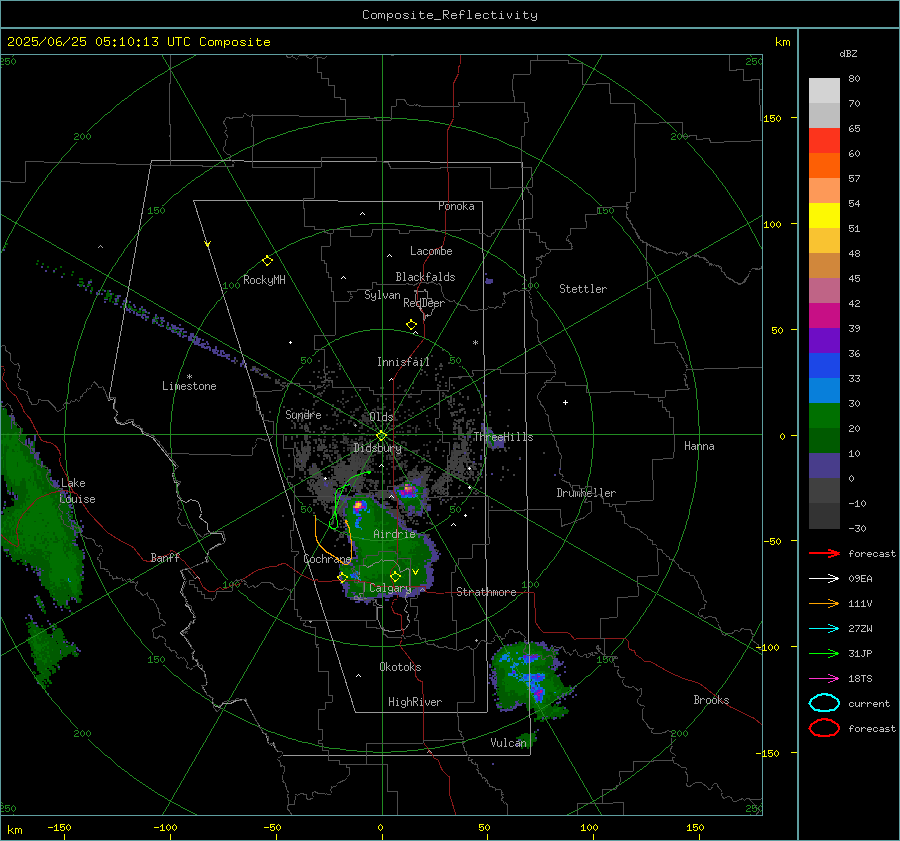Screen dimensions: 900x841
Task: Click the Ponoka label
Action: tap(456, 206)
